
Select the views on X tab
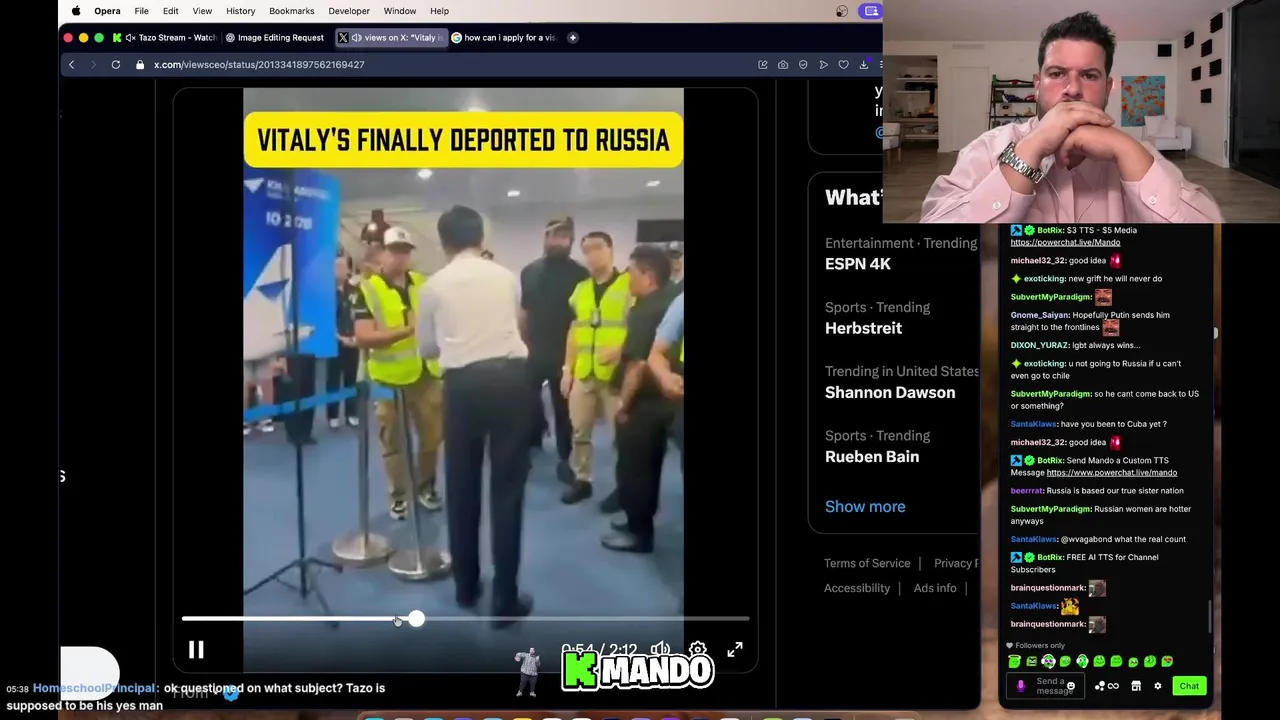point(391,37)
